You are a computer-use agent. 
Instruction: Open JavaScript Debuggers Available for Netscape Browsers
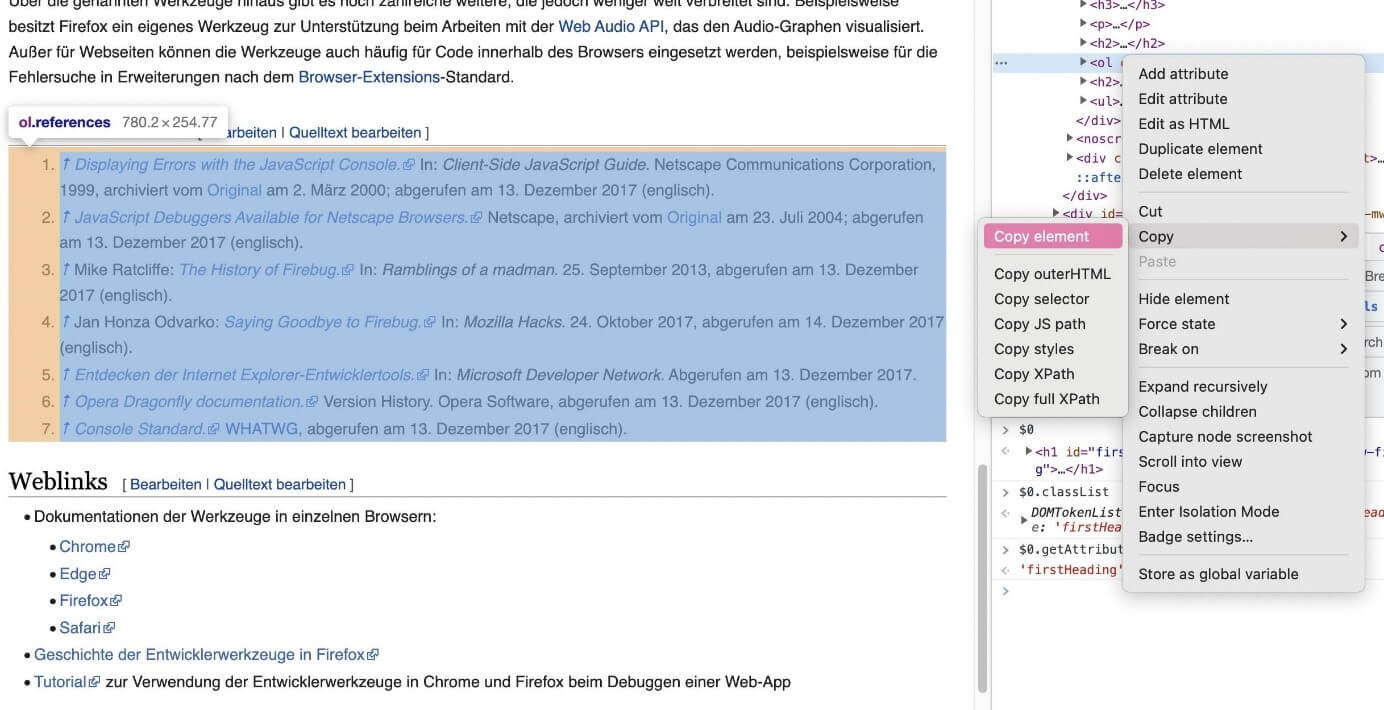pyautogui.click(x=278, y=217)
